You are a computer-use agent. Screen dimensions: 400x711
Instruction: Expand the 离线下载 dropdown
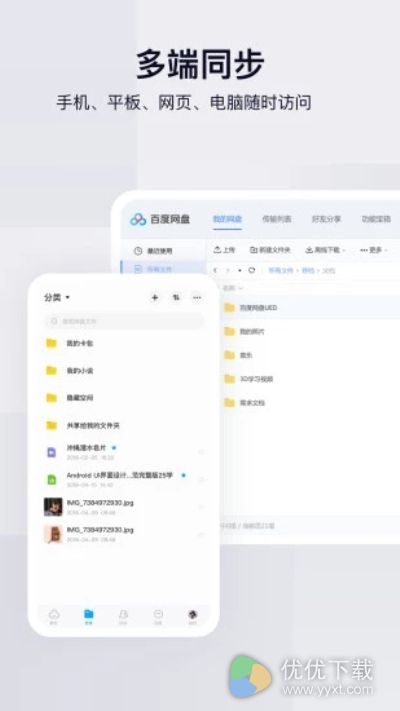(326, 250)
